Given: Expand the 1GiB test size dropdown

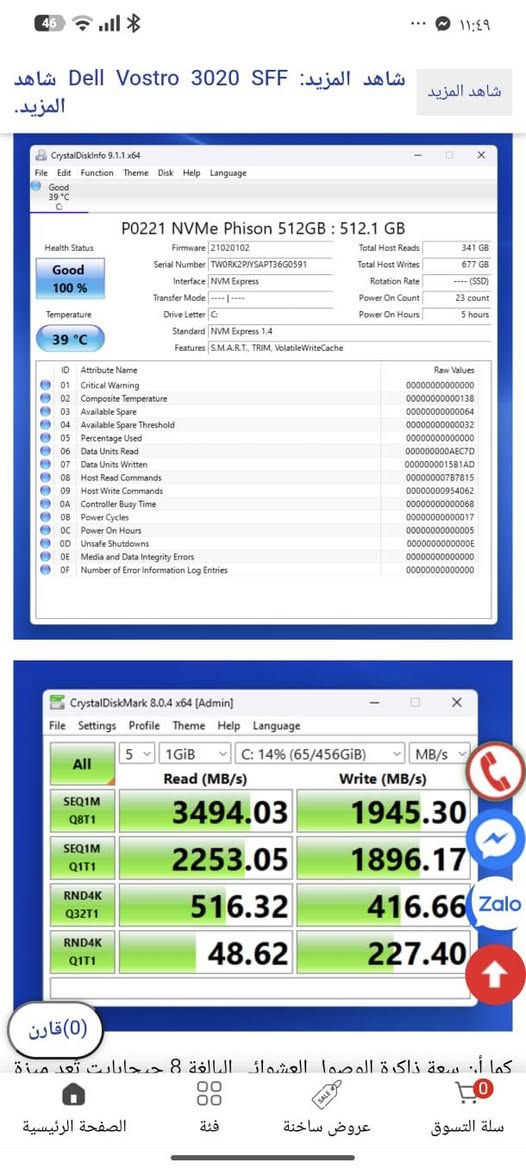Looking at the screenshot, I should click(x=194, y=754).
